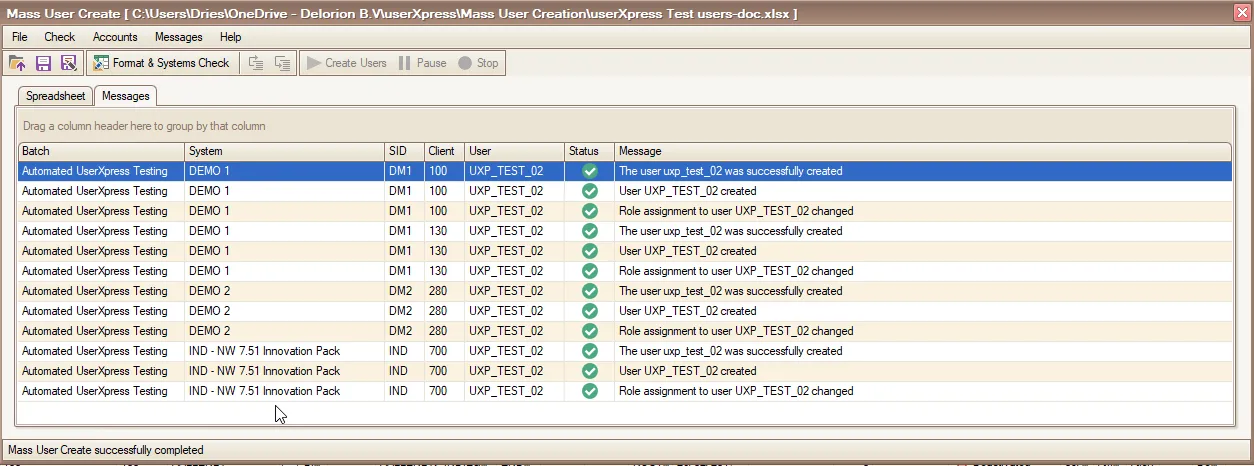1254x466 pixels.
Task: Click the Pause button in toolbar
Action: 422,63
